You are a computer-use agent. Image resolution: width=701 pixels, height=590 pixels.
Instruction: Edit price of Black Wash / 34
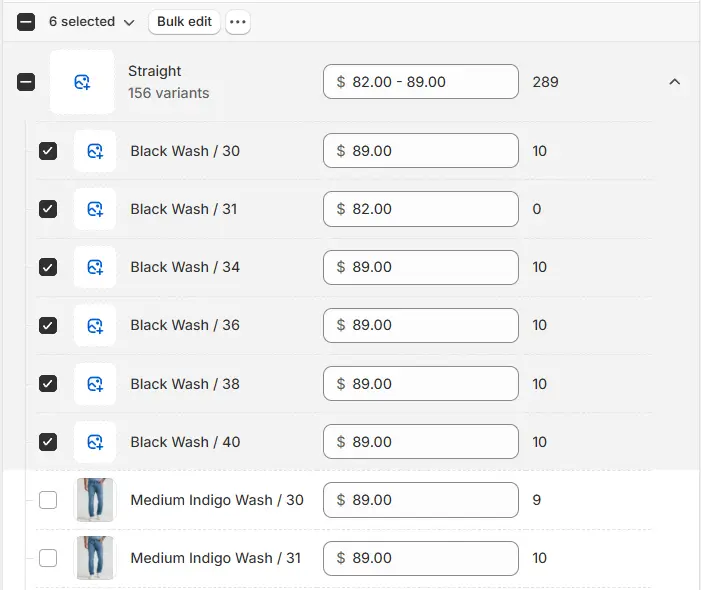(x=421, y=267)
